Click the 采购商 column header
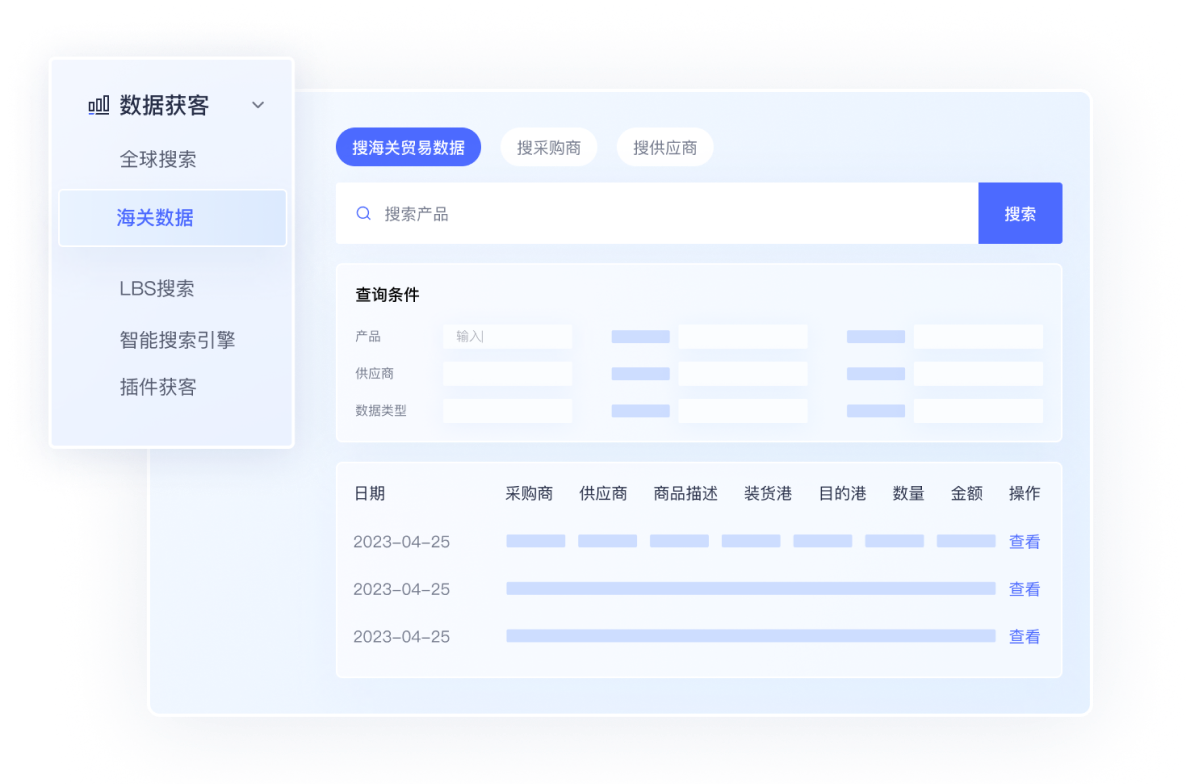Image resolution: width=1190 pixels, height=784 pixels. (529, 494)
